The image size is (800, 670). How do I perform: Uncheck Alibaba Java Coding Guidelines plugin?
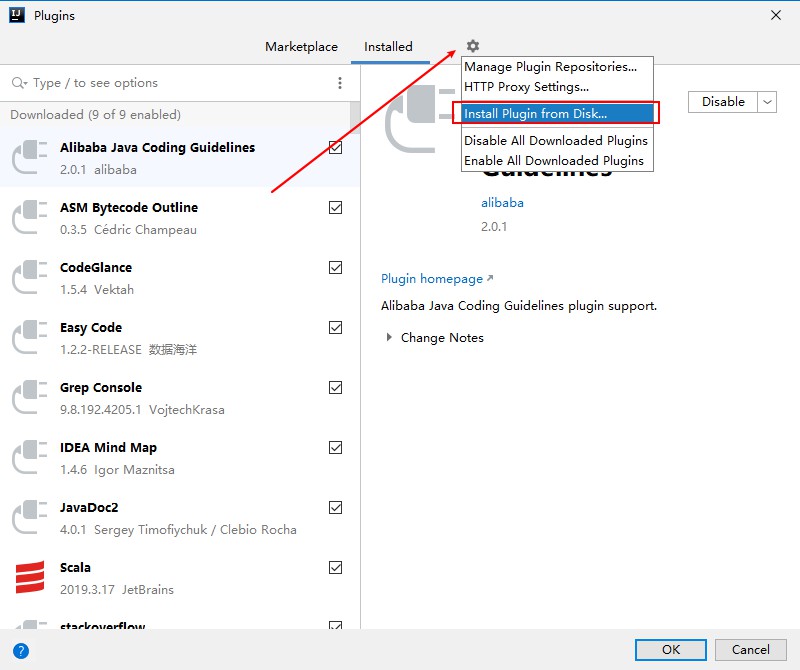335,147
